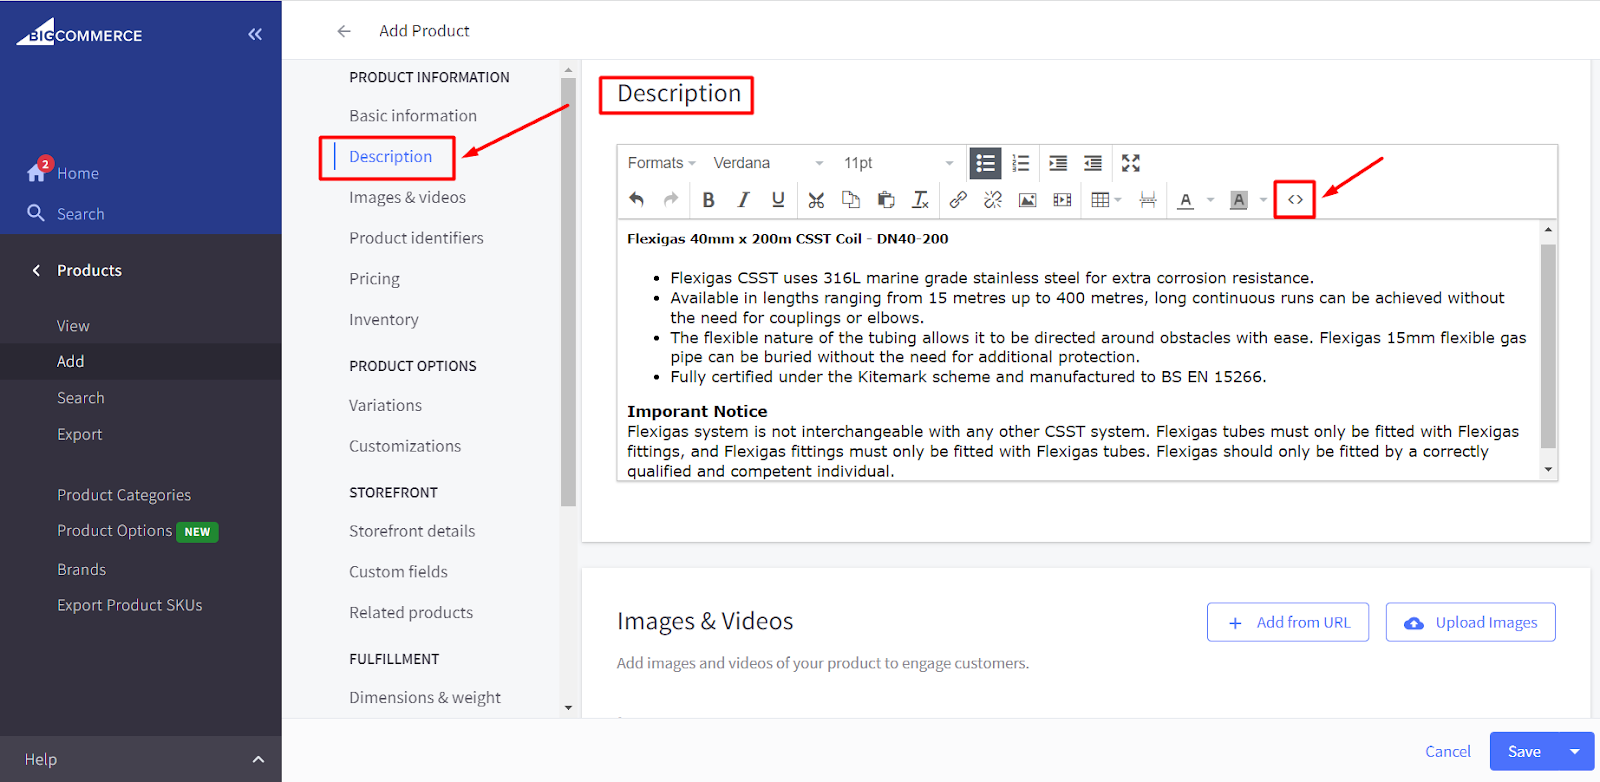Screen dimensions: 1600x782
Task: Insert a media video into the description
Action: [x=1062, y=200]
